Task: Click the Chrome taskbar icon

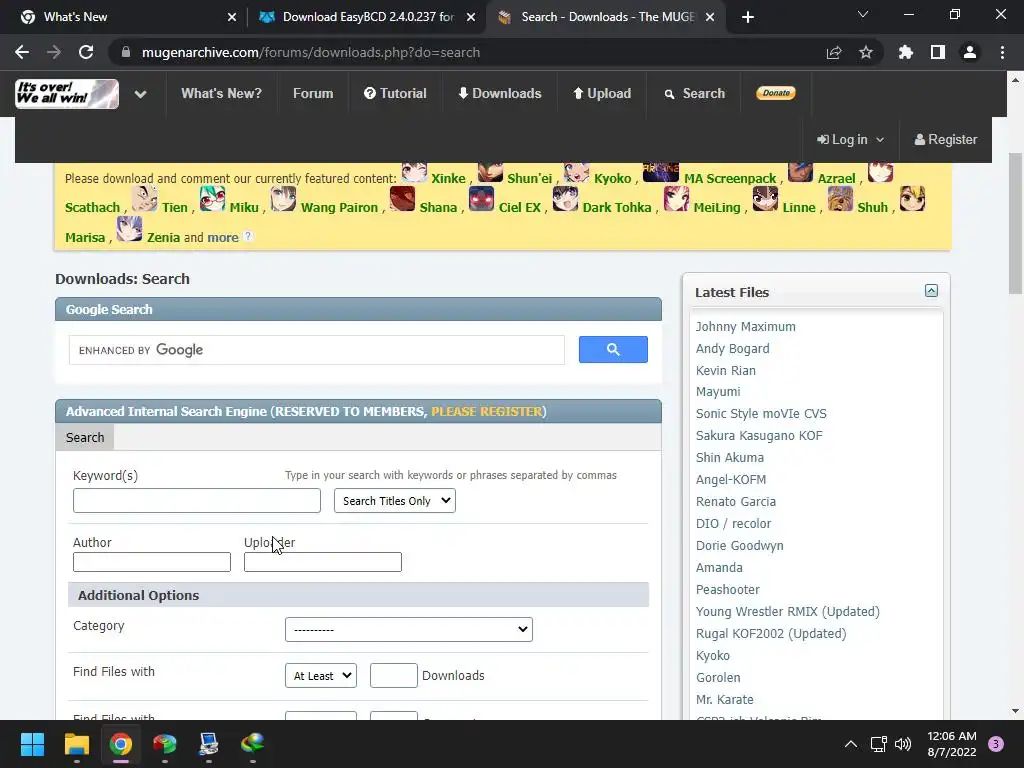Action: pos(121,744)
